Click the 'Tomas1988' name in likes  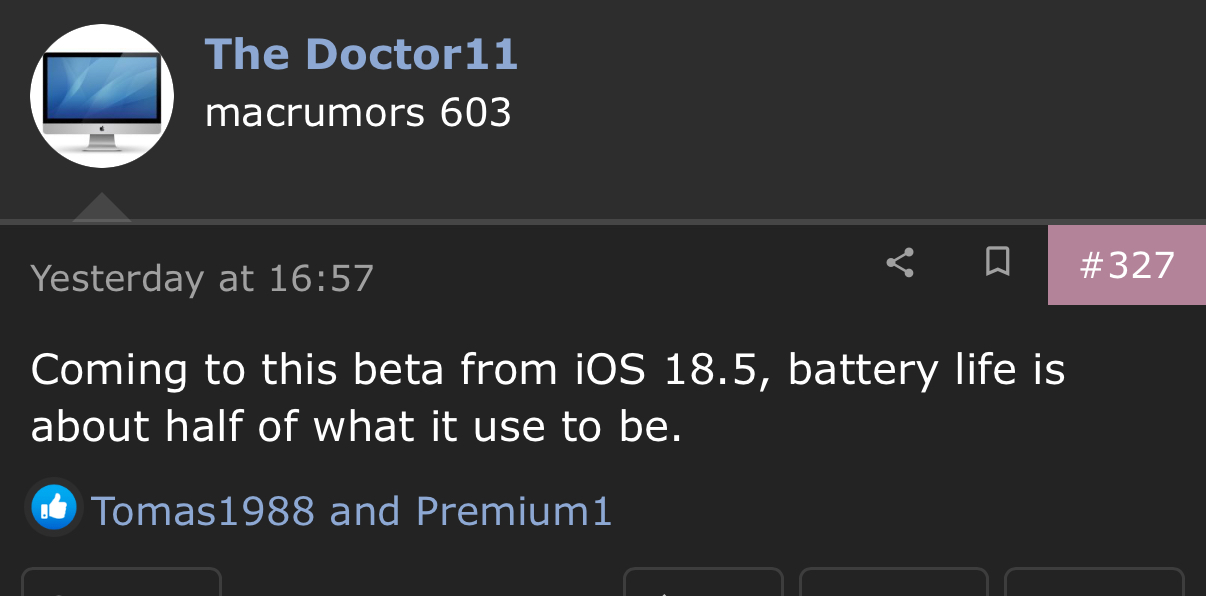coord(203,511)
